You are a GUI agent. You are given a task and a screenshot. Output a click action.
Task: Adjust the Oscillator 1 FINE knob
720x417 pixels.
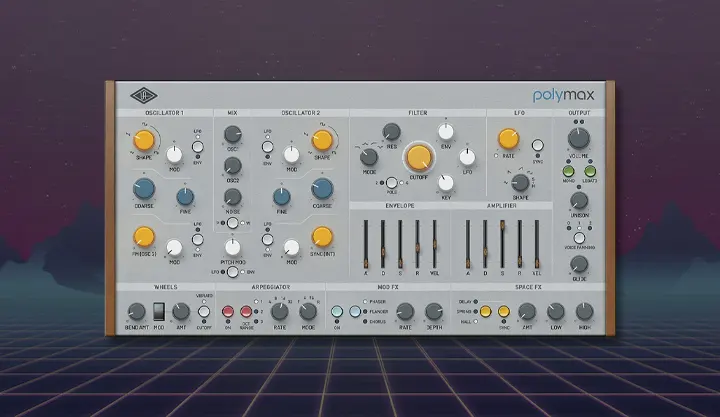[x=185, y=197]
